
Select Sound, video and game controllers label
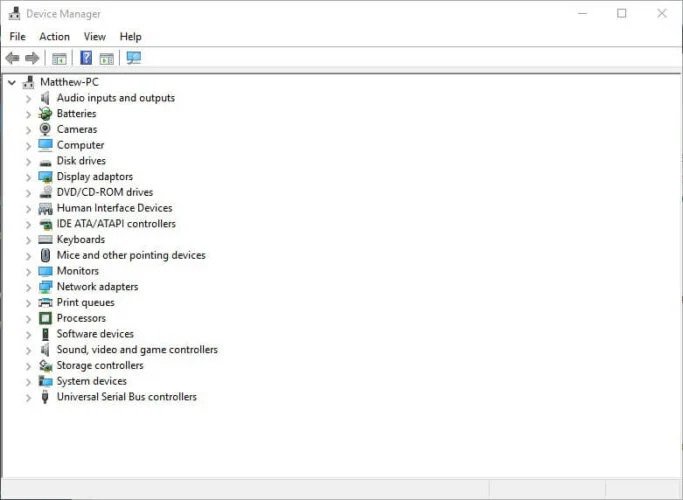click(137, 350)
